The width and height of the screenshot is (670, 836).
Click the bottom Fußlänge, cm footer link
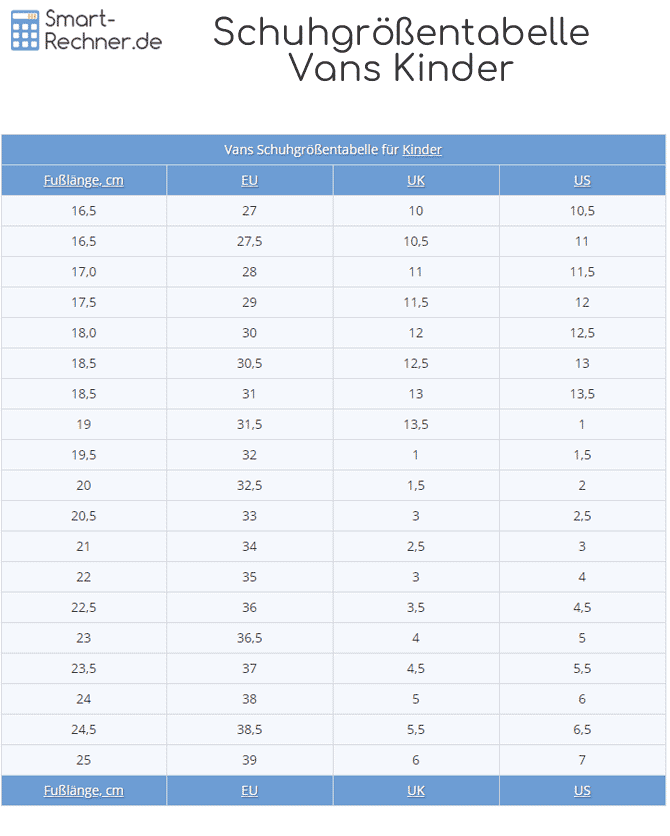pos(84,790)
